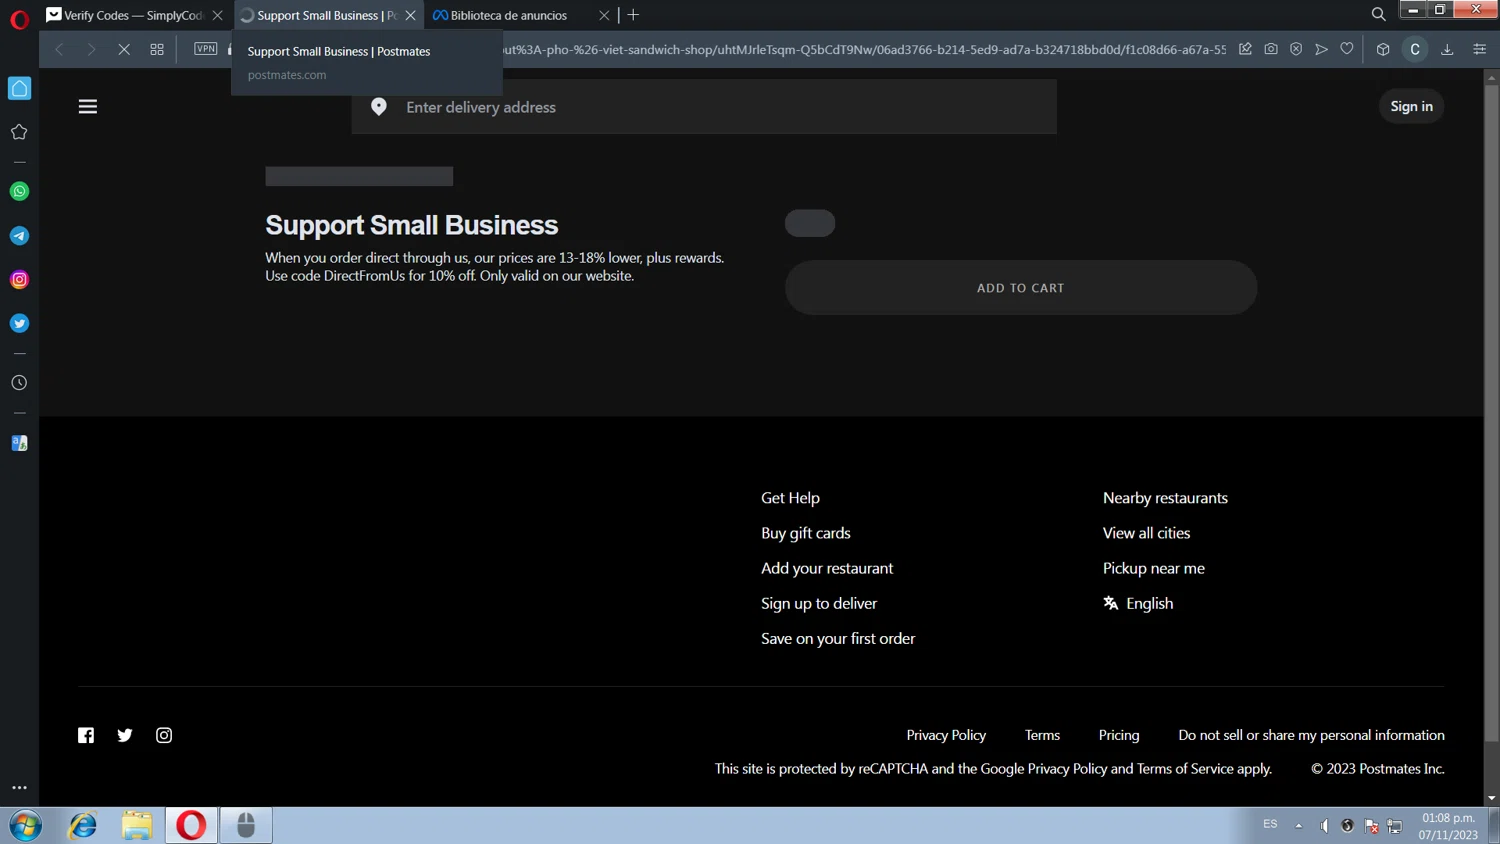Open the Pickup near me link

[1154, 568]
